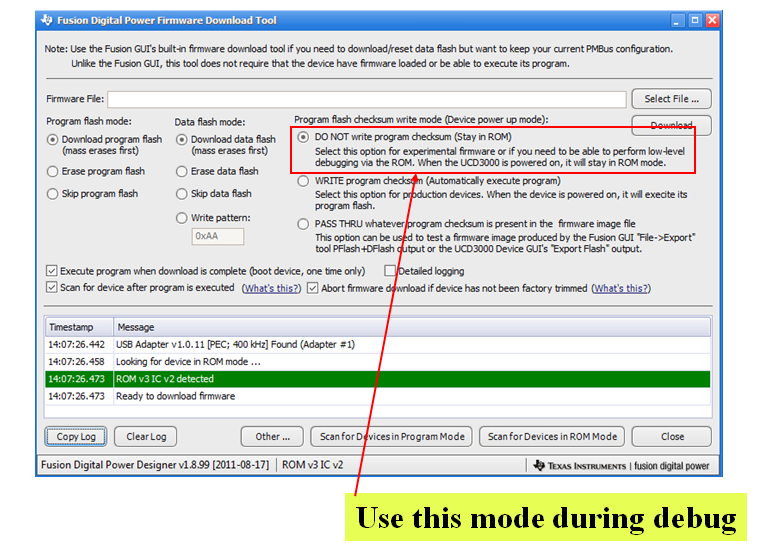The width and height of the screenshot is (779, 554).
Task: Toggle Abort firmware download if not factory trimmed
Action: [312, 288]
